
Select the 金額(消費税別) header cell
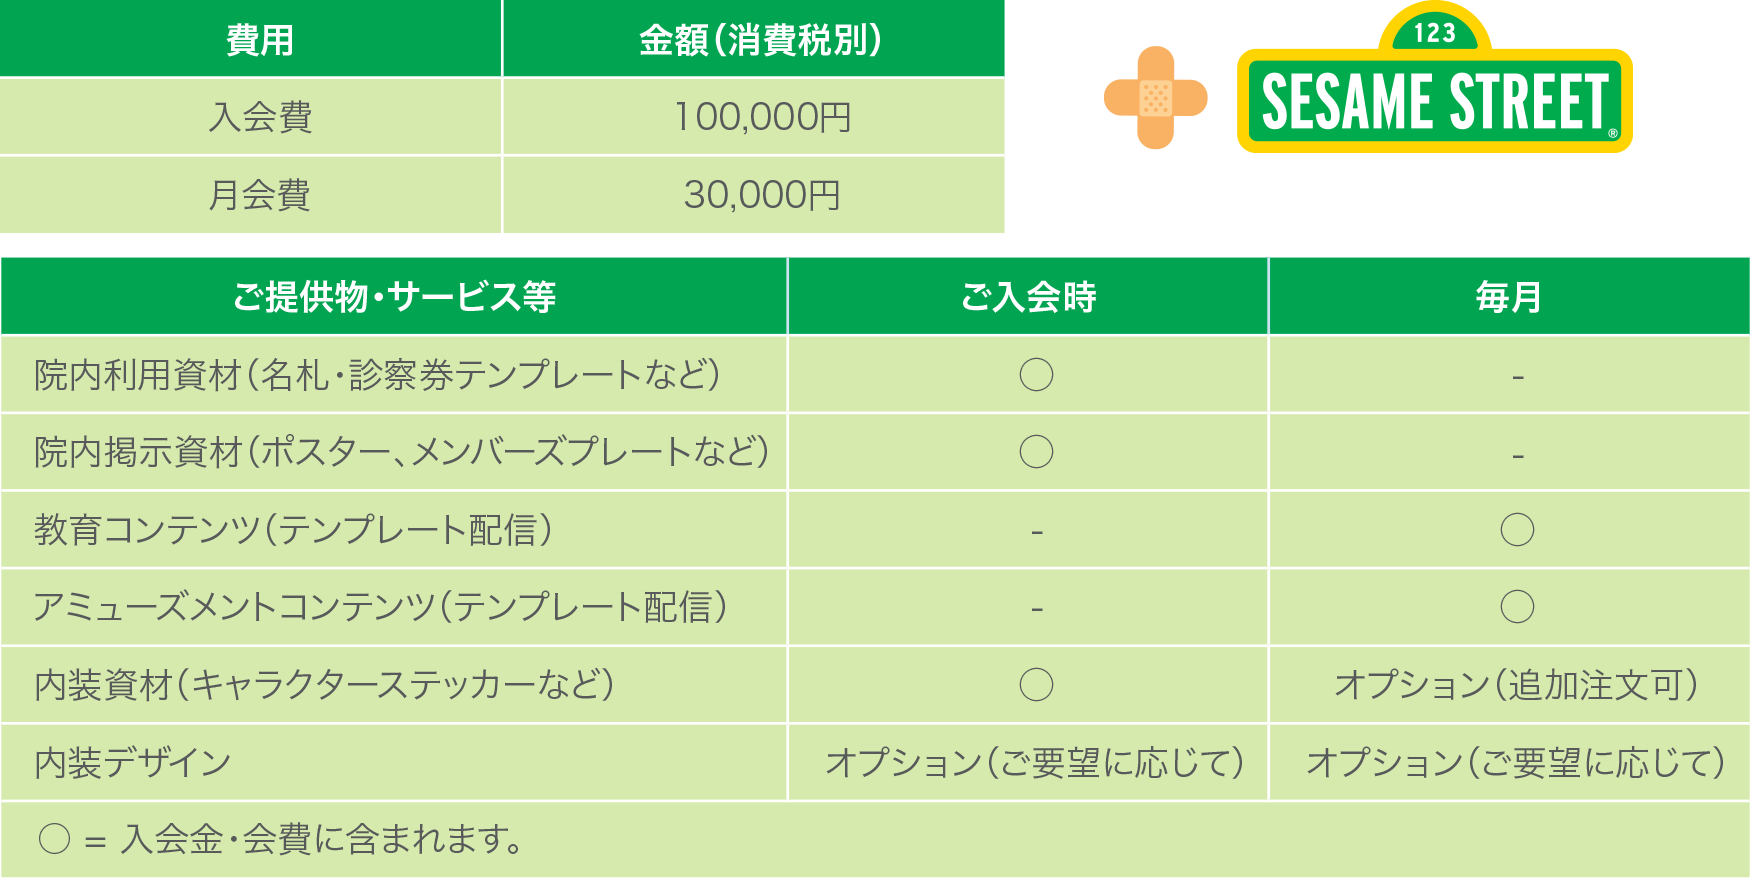pos(753,39)
